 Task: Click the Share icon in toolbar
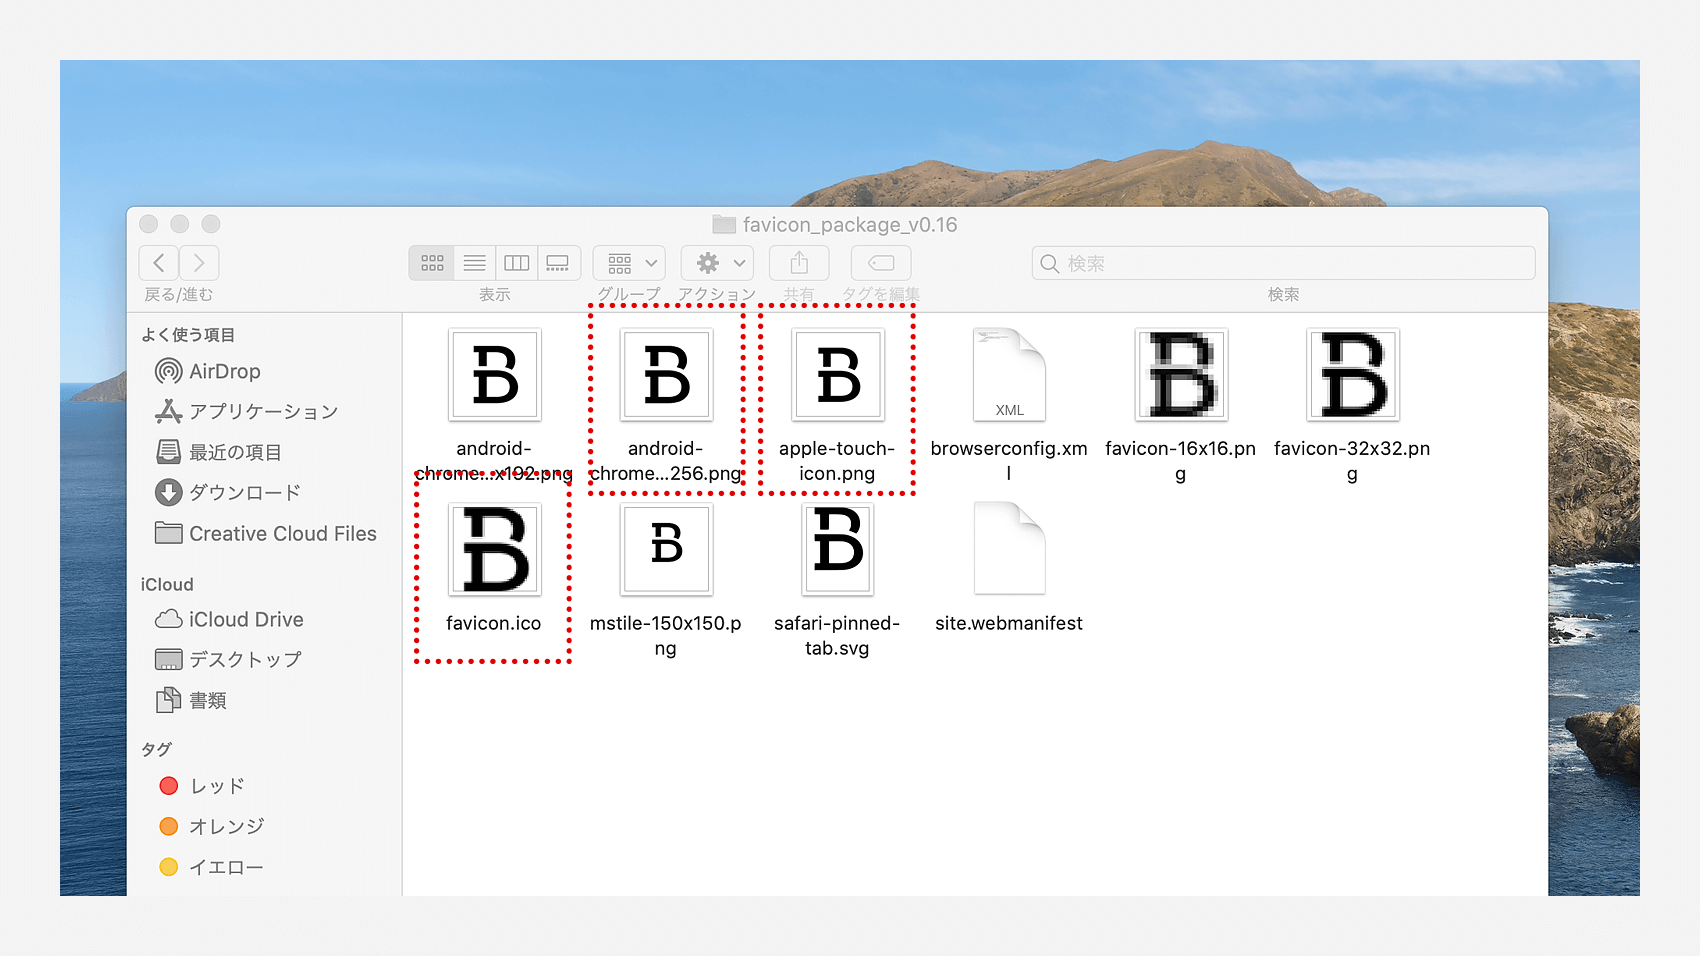798,262
